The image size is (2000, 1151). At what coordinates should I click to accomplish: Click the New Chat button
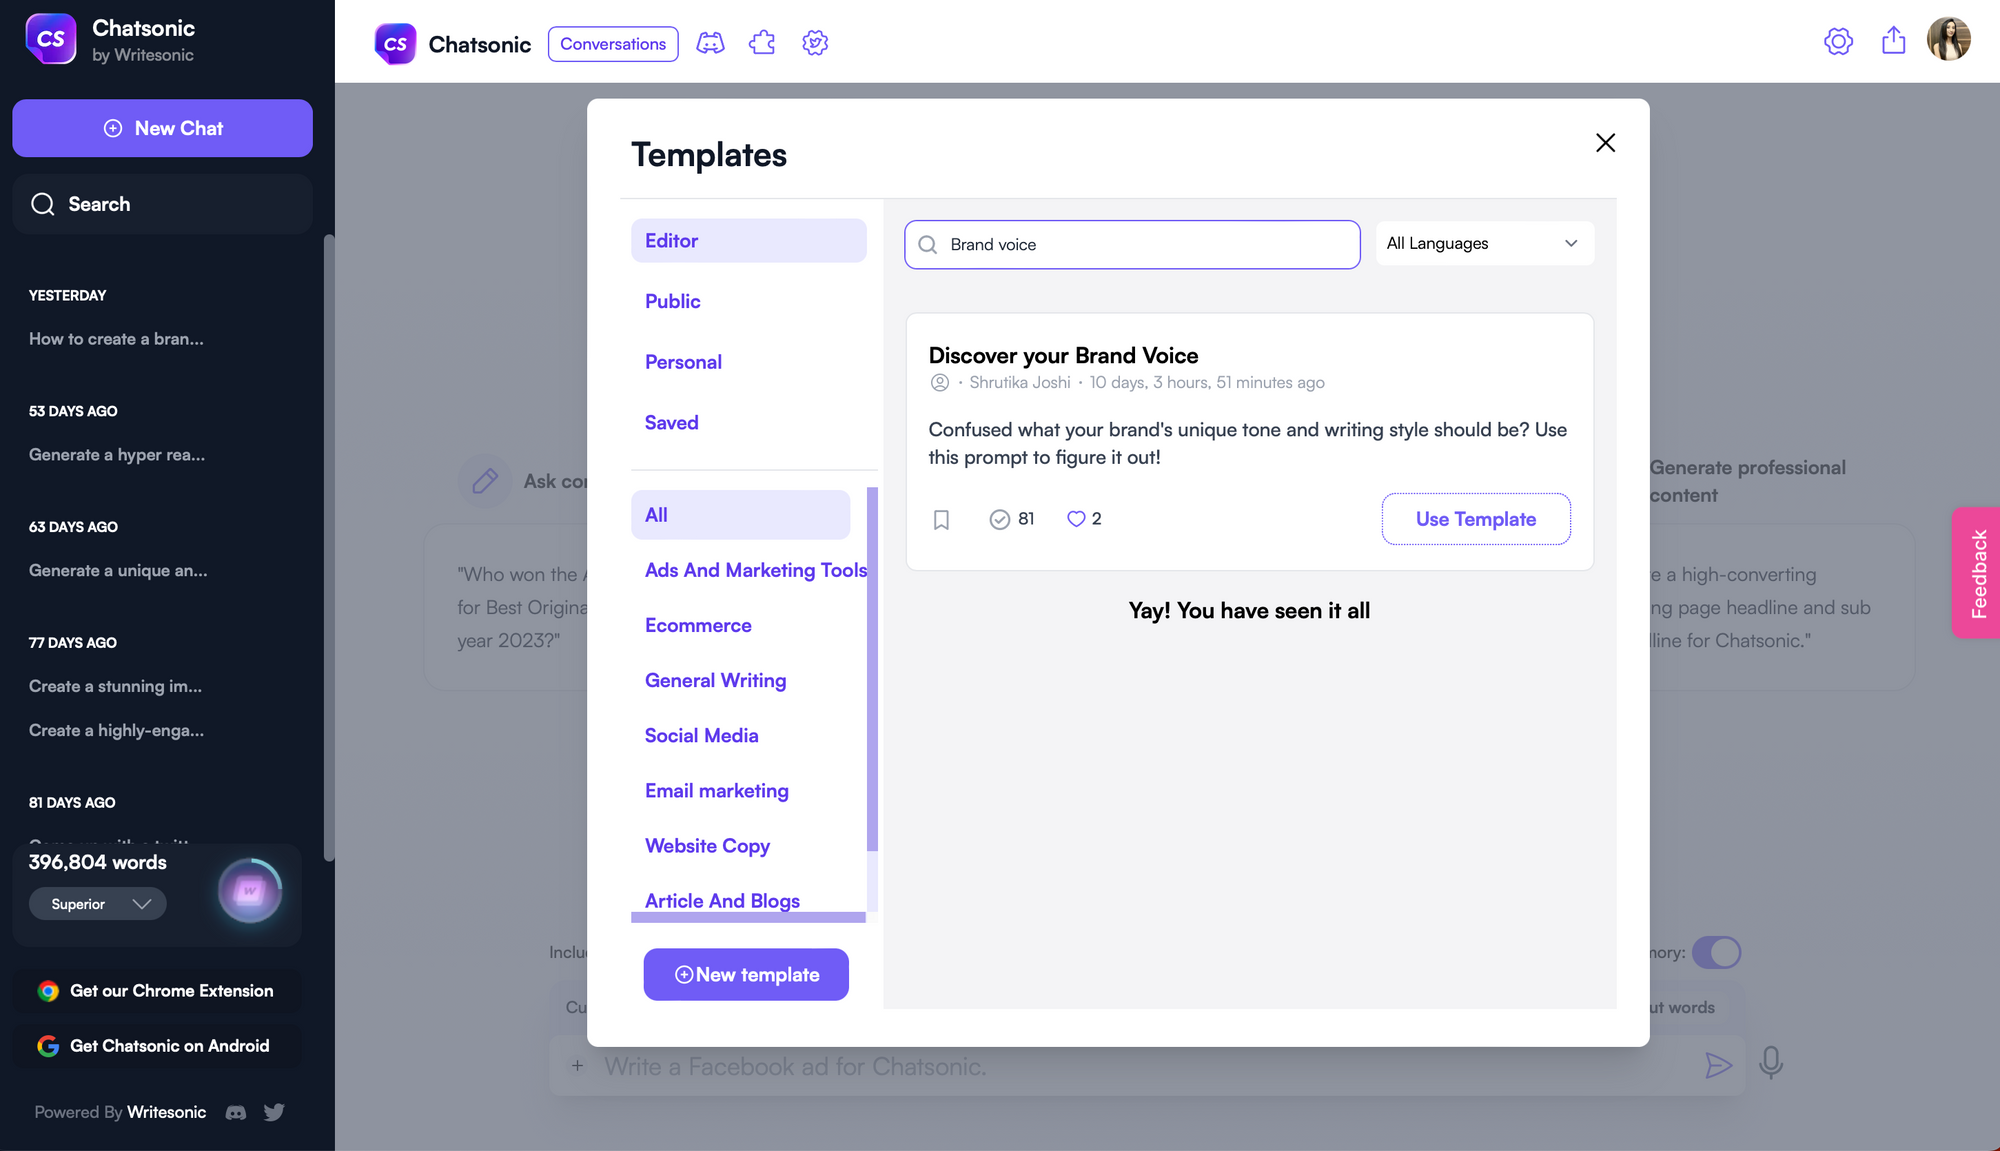[162, 128]
